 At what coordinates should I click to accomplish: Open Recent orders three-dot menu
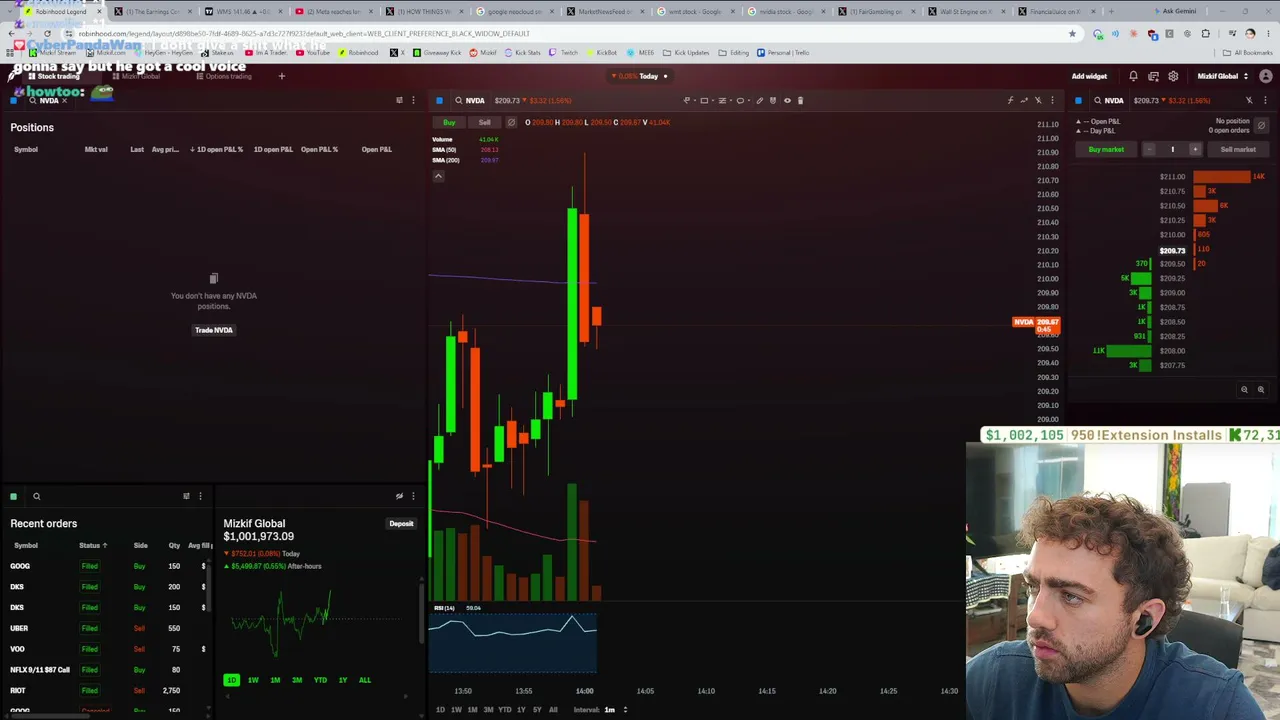[200, 496]
